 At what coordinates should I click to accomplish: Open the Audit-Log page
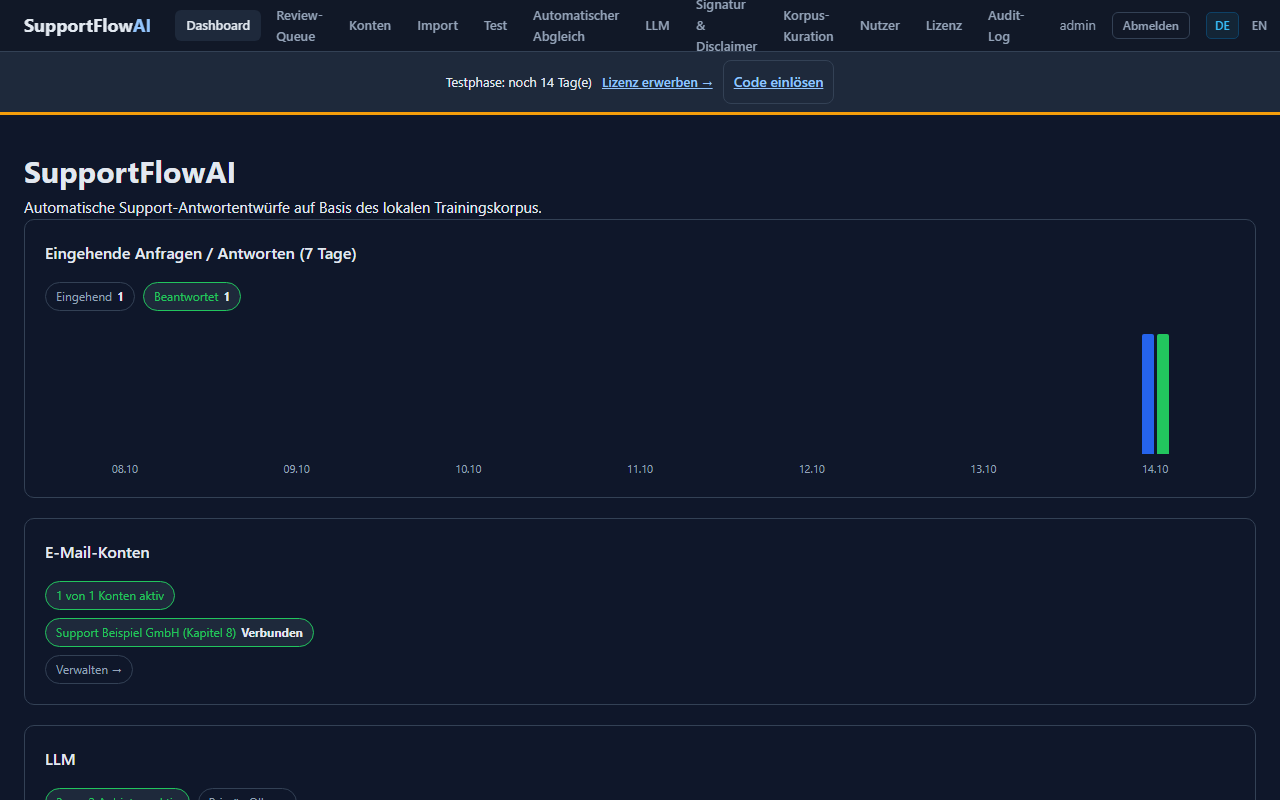1006,26
